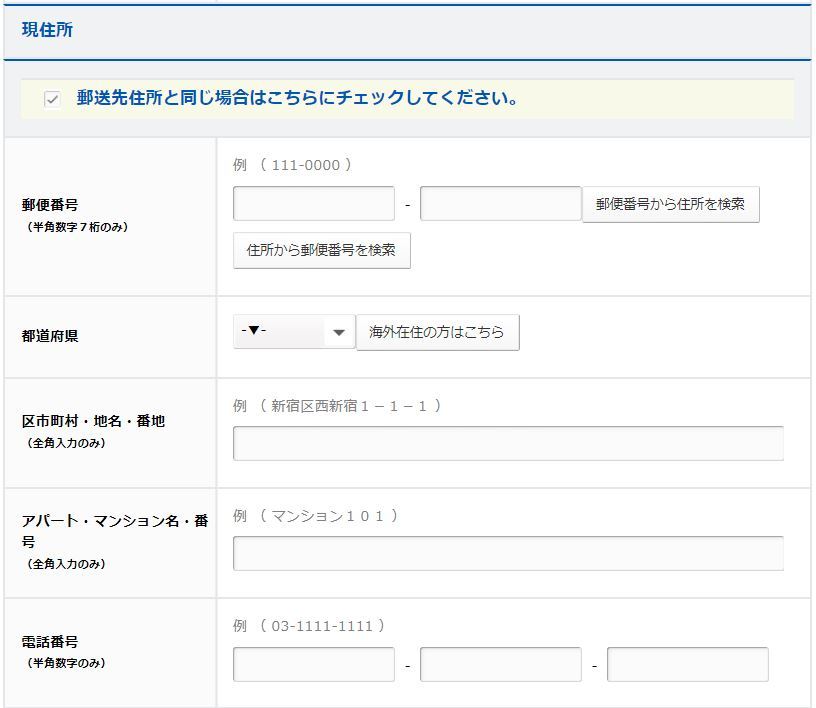The width and height of the screenshot is (816, 708).
Task: Click the 区市町村・地名・番地 field label
Action: tap(93, 421)
